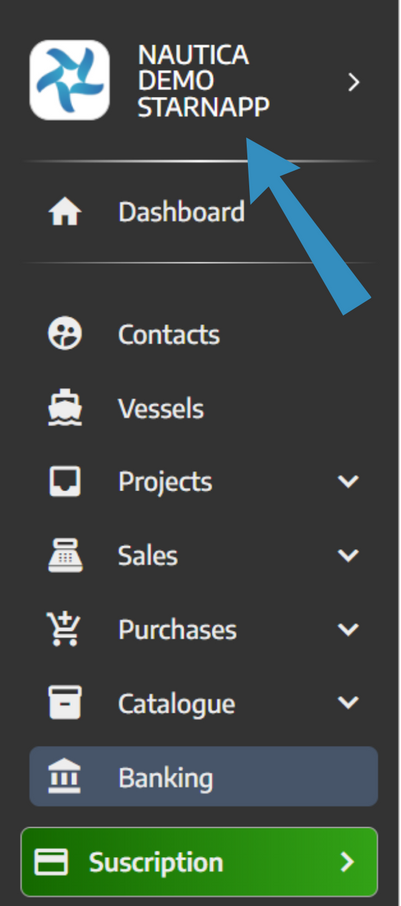The image size is (401, 906).
Task: Select the NAUTICA DEMO STARNAPP company name
Action: point(203,81)
